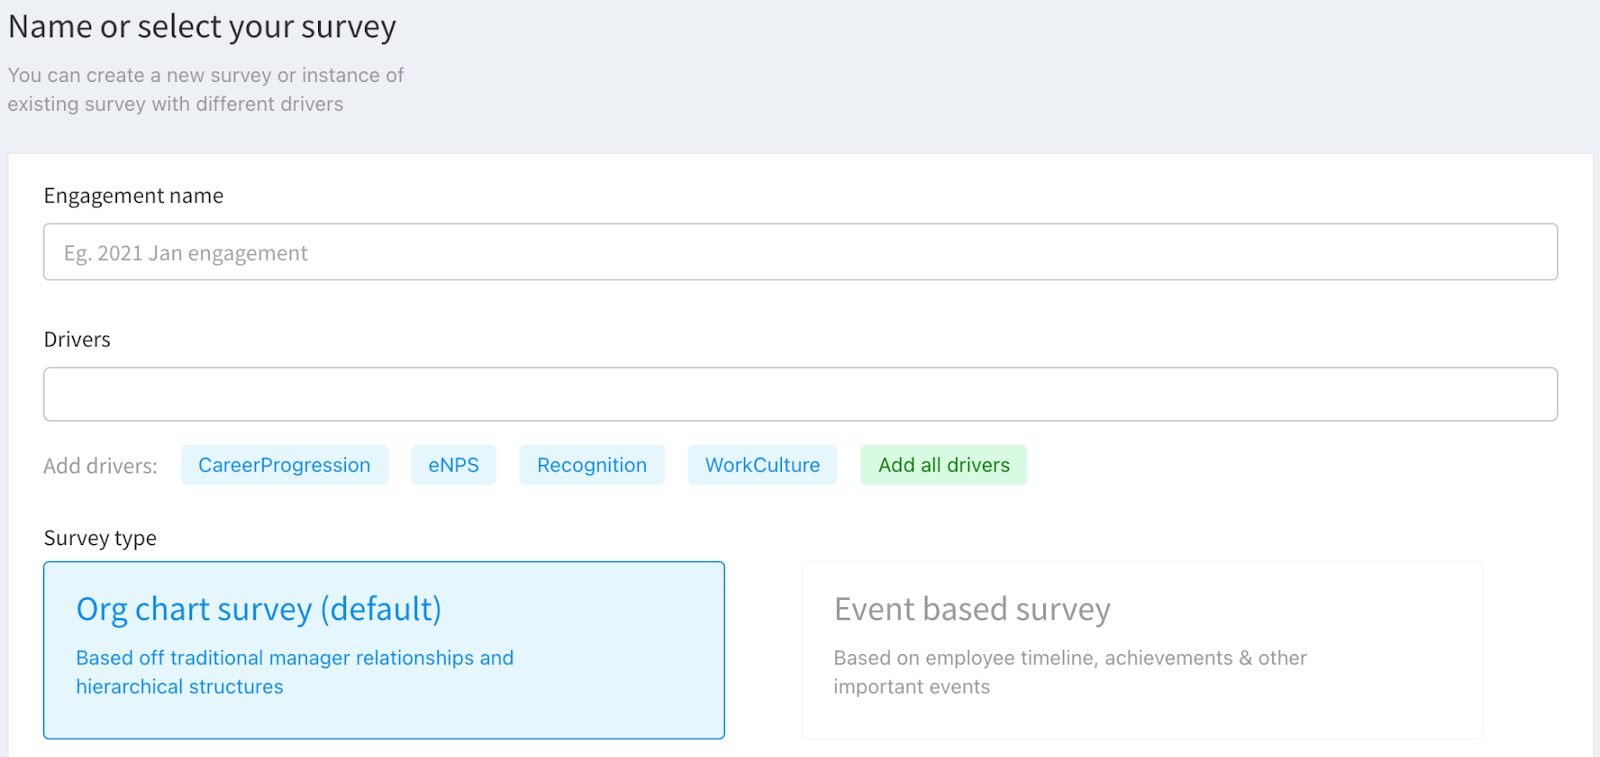Click the subtitle about creating a new survey

pos(205,89)
